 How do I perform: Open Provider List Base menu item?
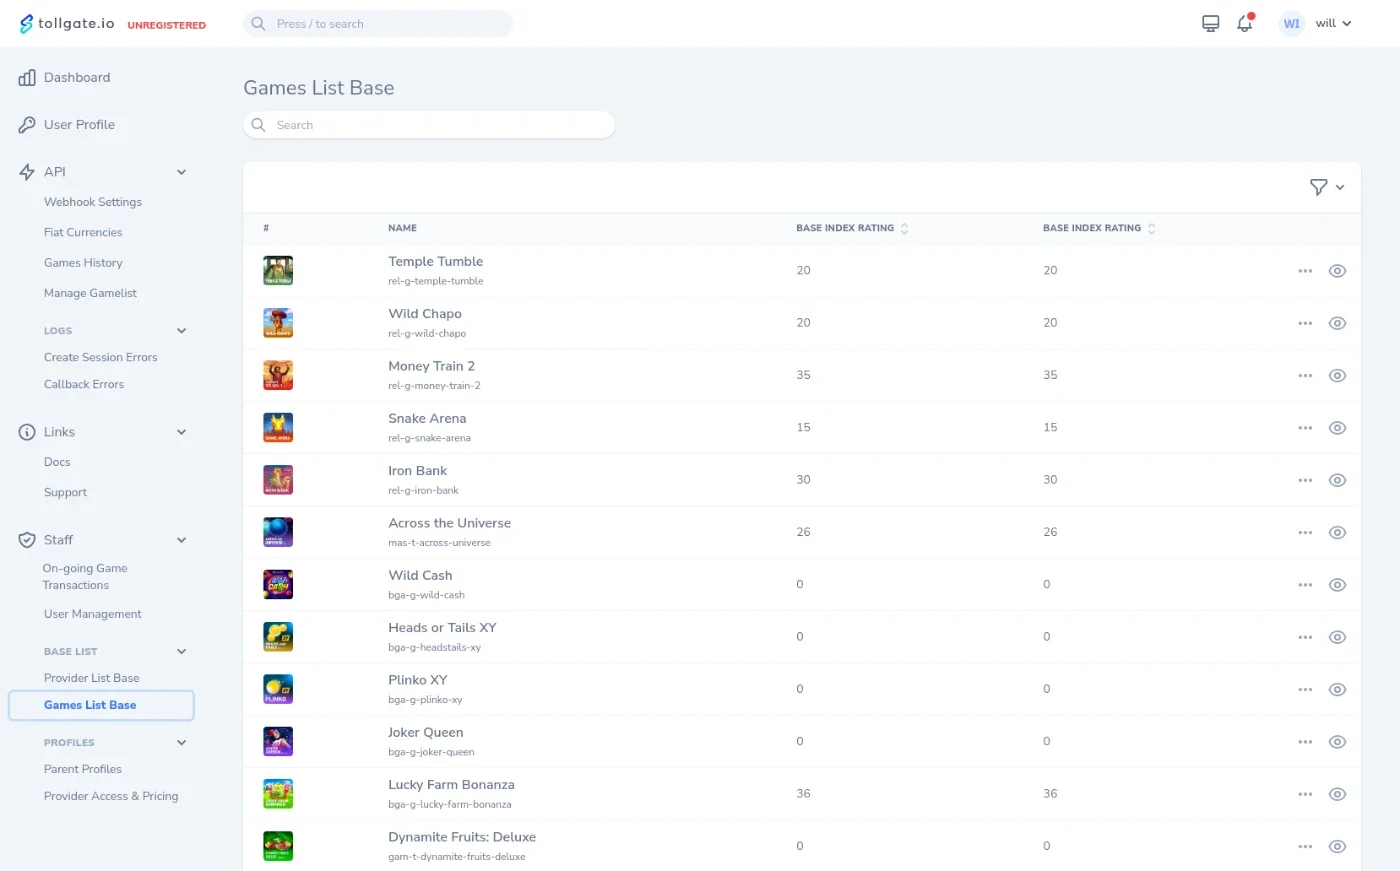92,678
